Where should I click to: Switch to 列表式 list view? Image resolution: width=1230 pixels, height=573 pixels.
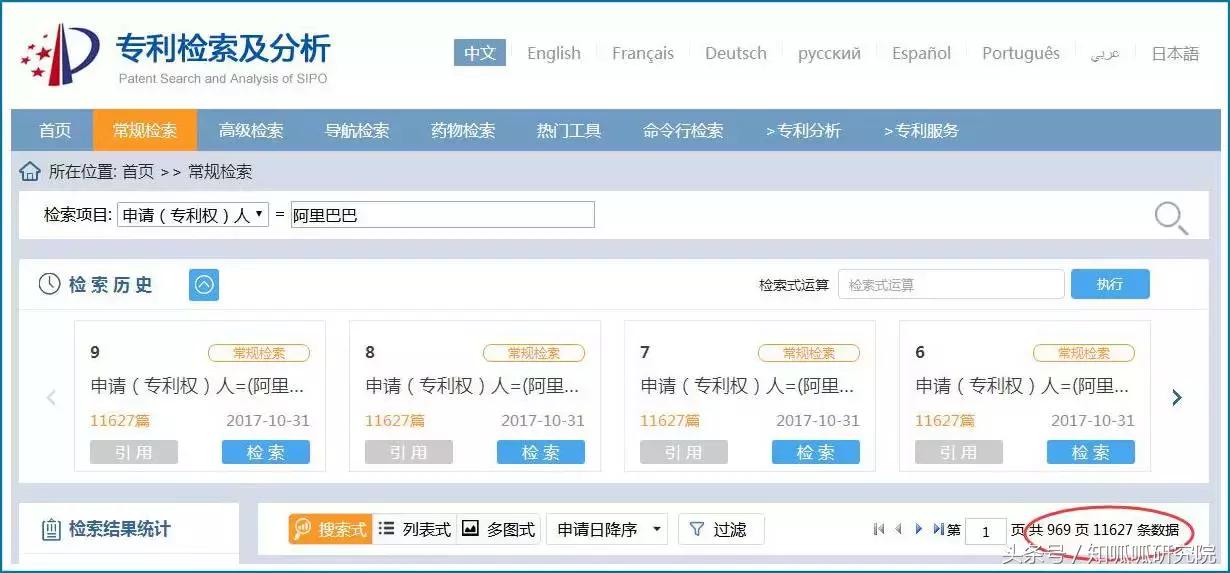415,529
